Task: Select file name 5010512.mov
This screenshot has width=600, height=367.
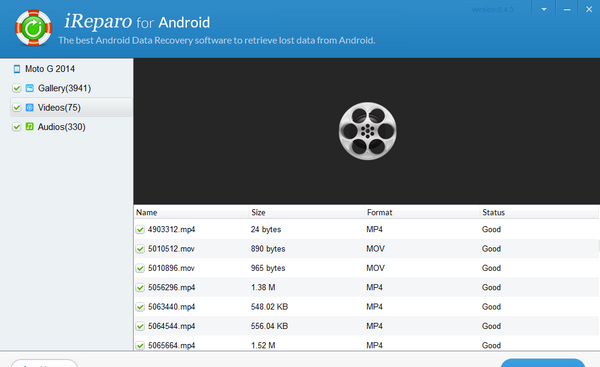Action: coord(171,249)
